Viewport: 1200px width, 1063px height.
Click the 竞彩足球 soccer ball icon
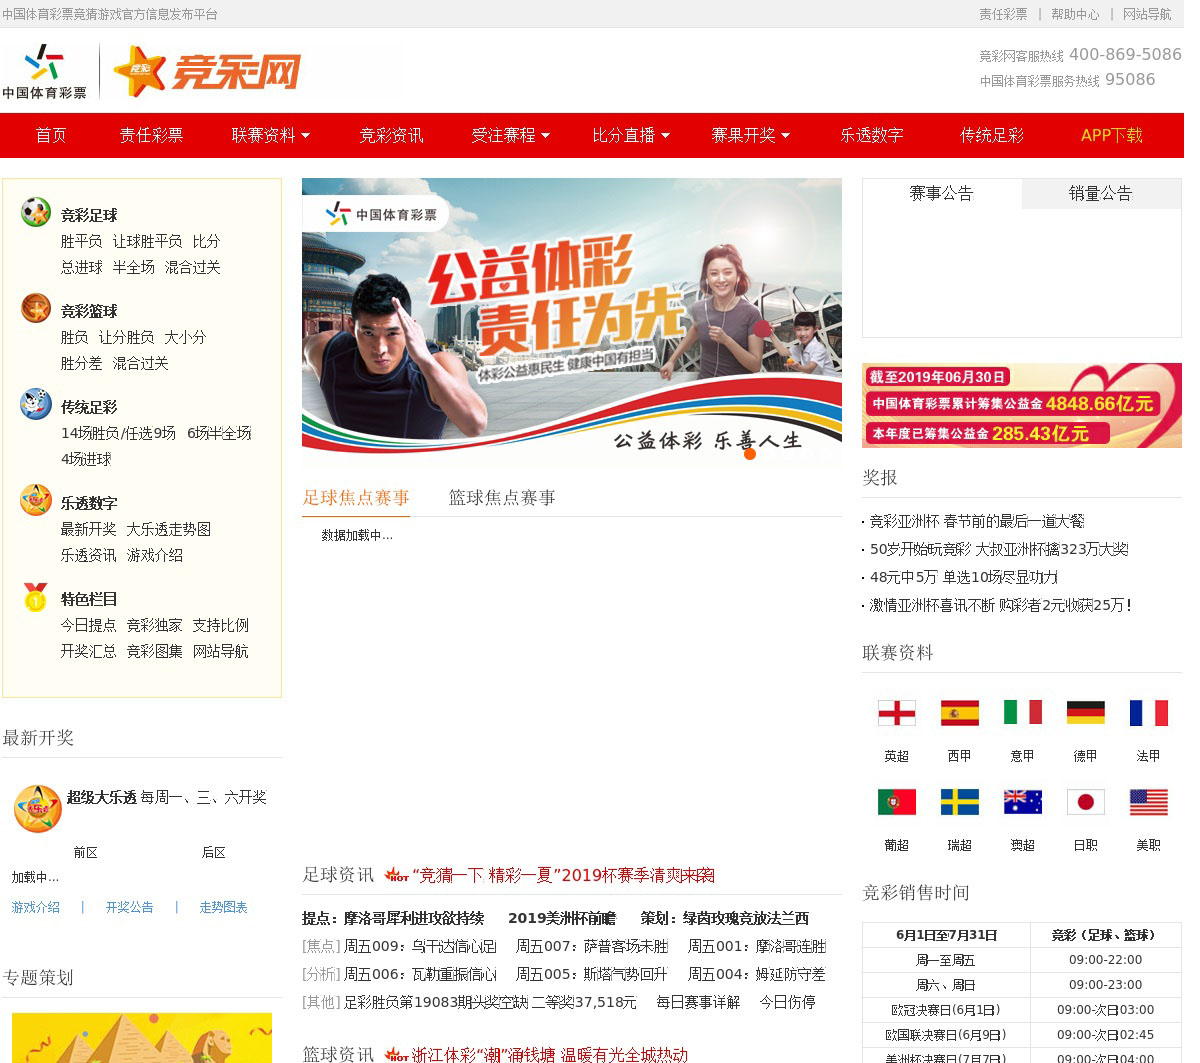36,212
